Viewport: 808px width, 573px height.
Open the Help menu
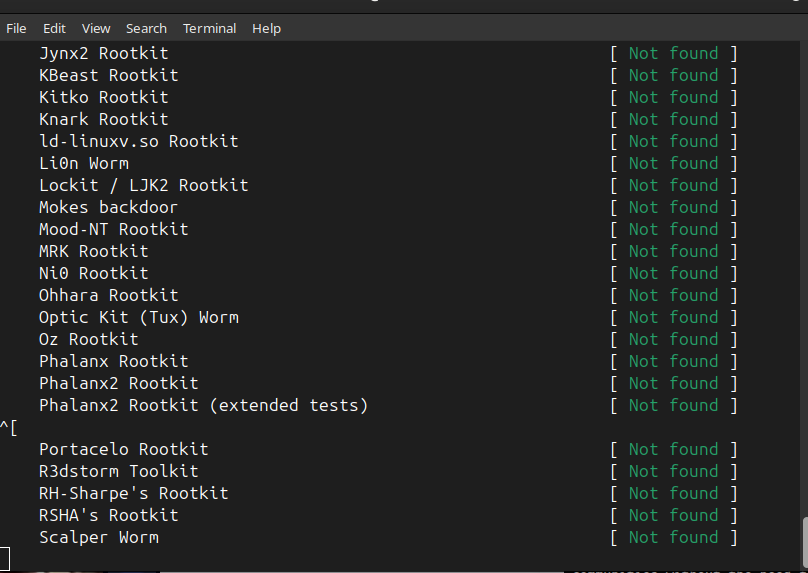(266, 29)
